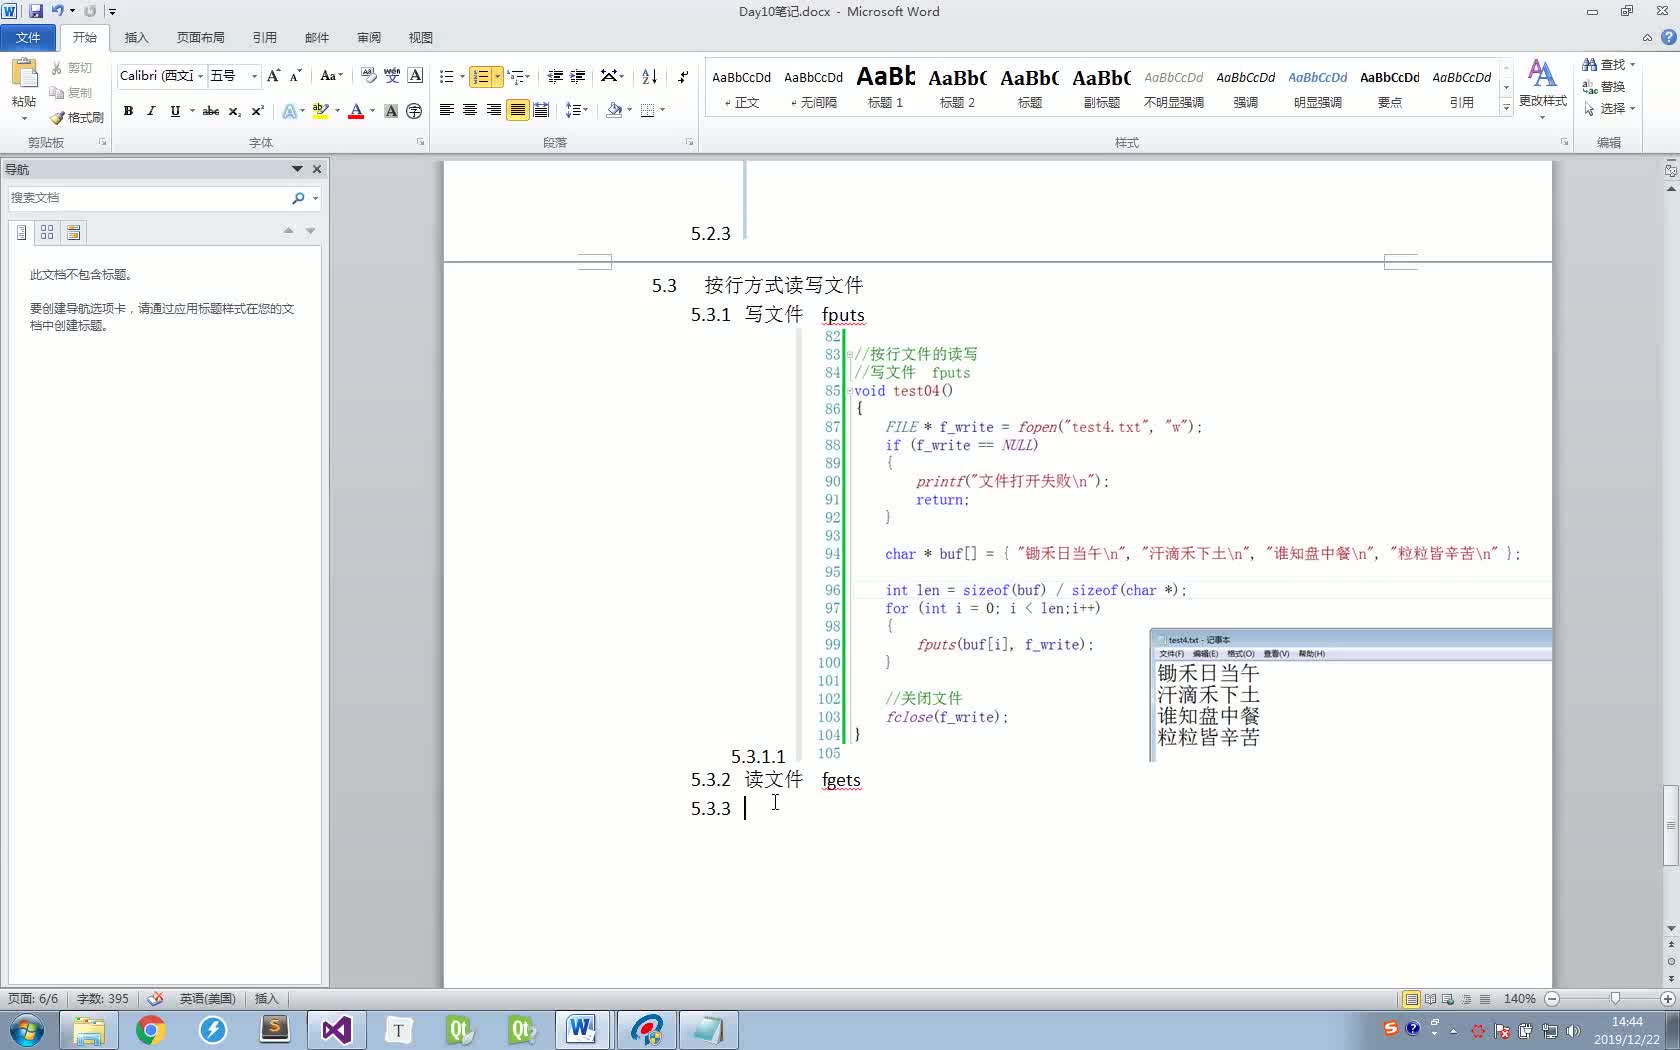
Task: Browse headings view in navigation pane
Action: coord(21,232)
